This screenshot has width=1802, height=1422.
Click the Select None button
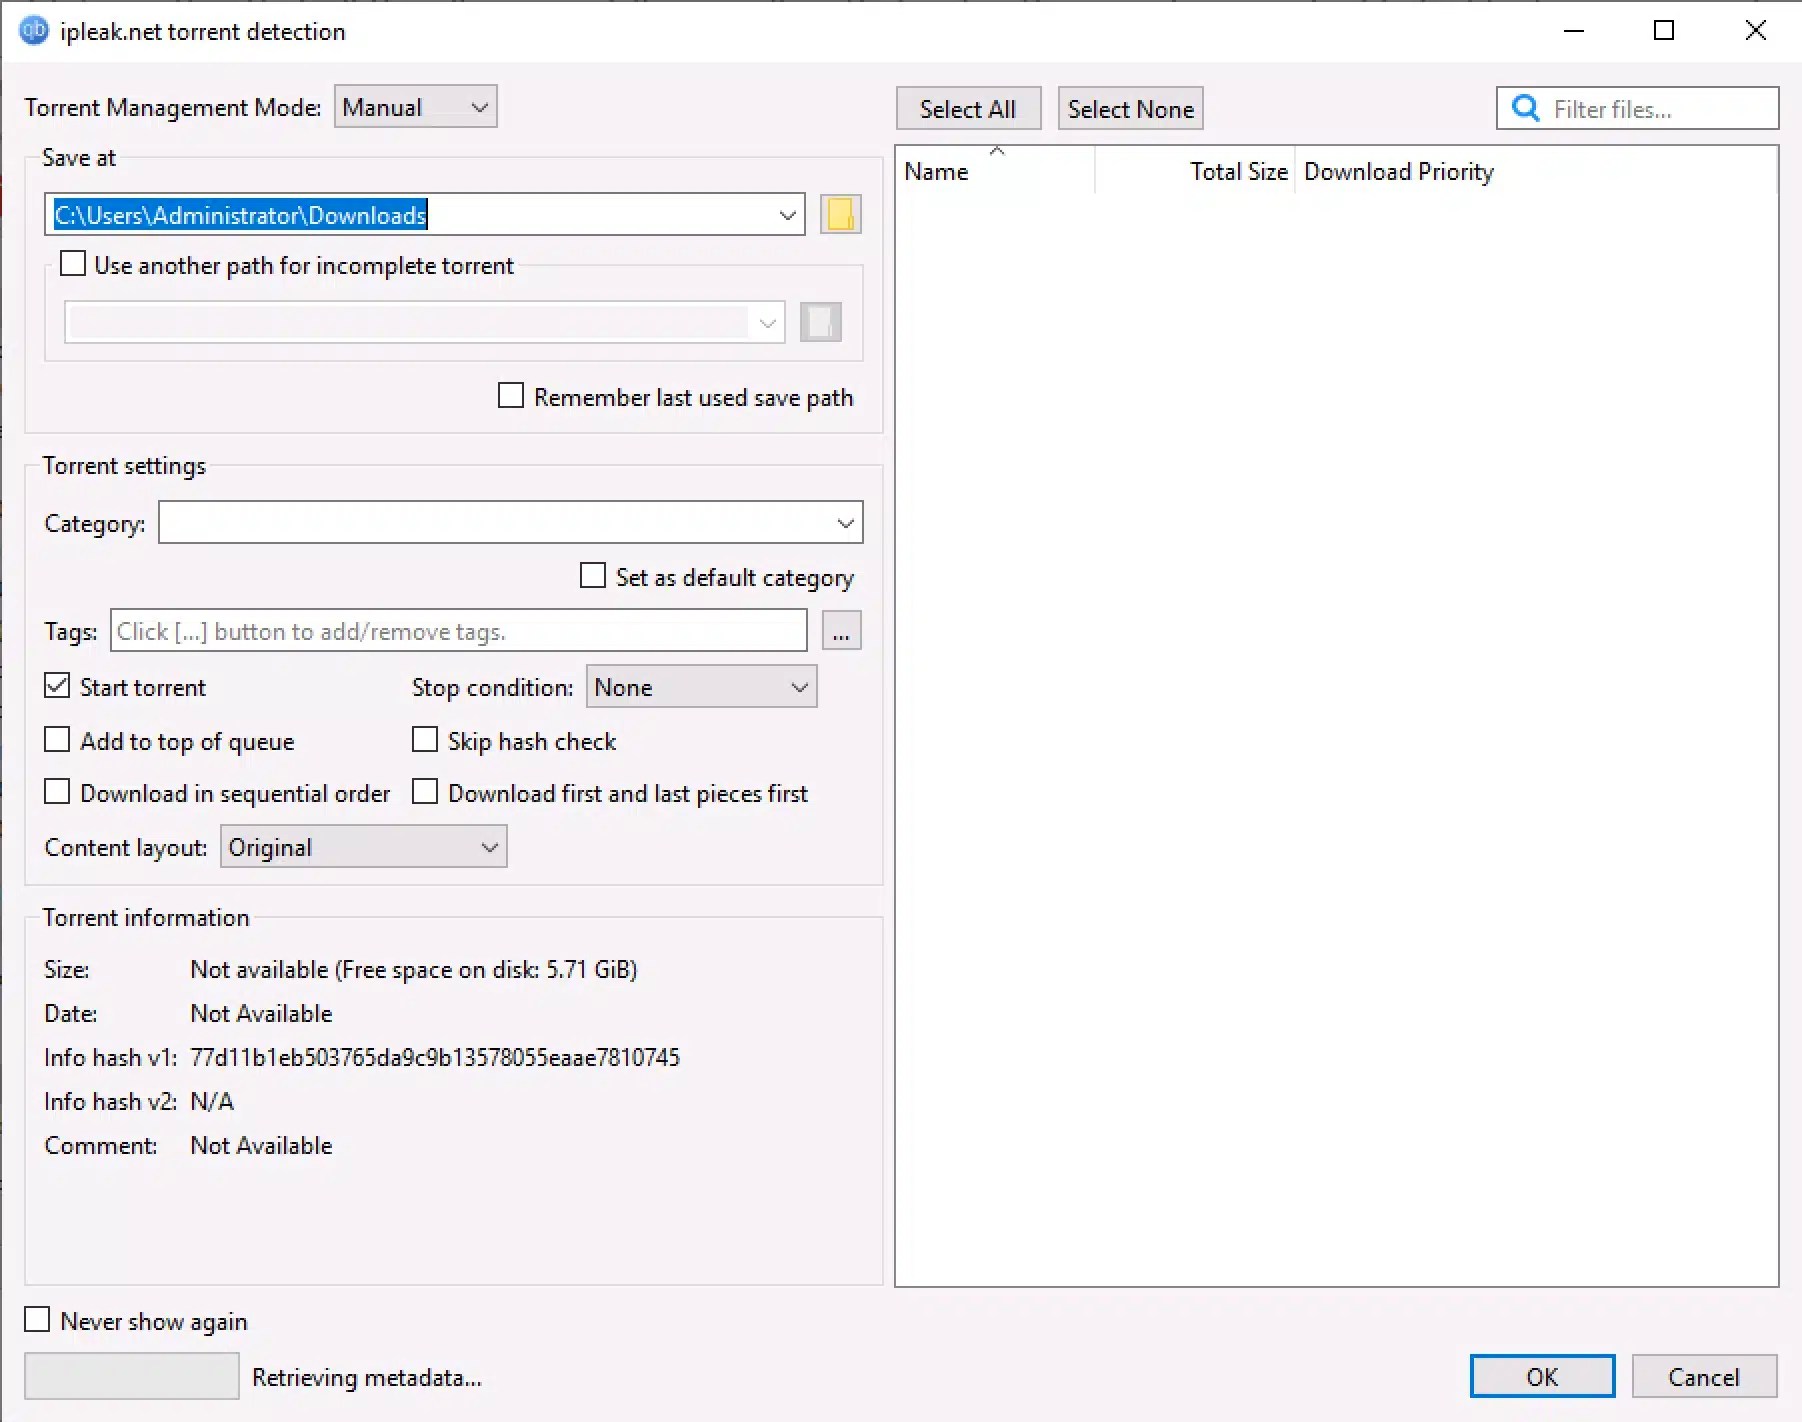click(1129, 108)
